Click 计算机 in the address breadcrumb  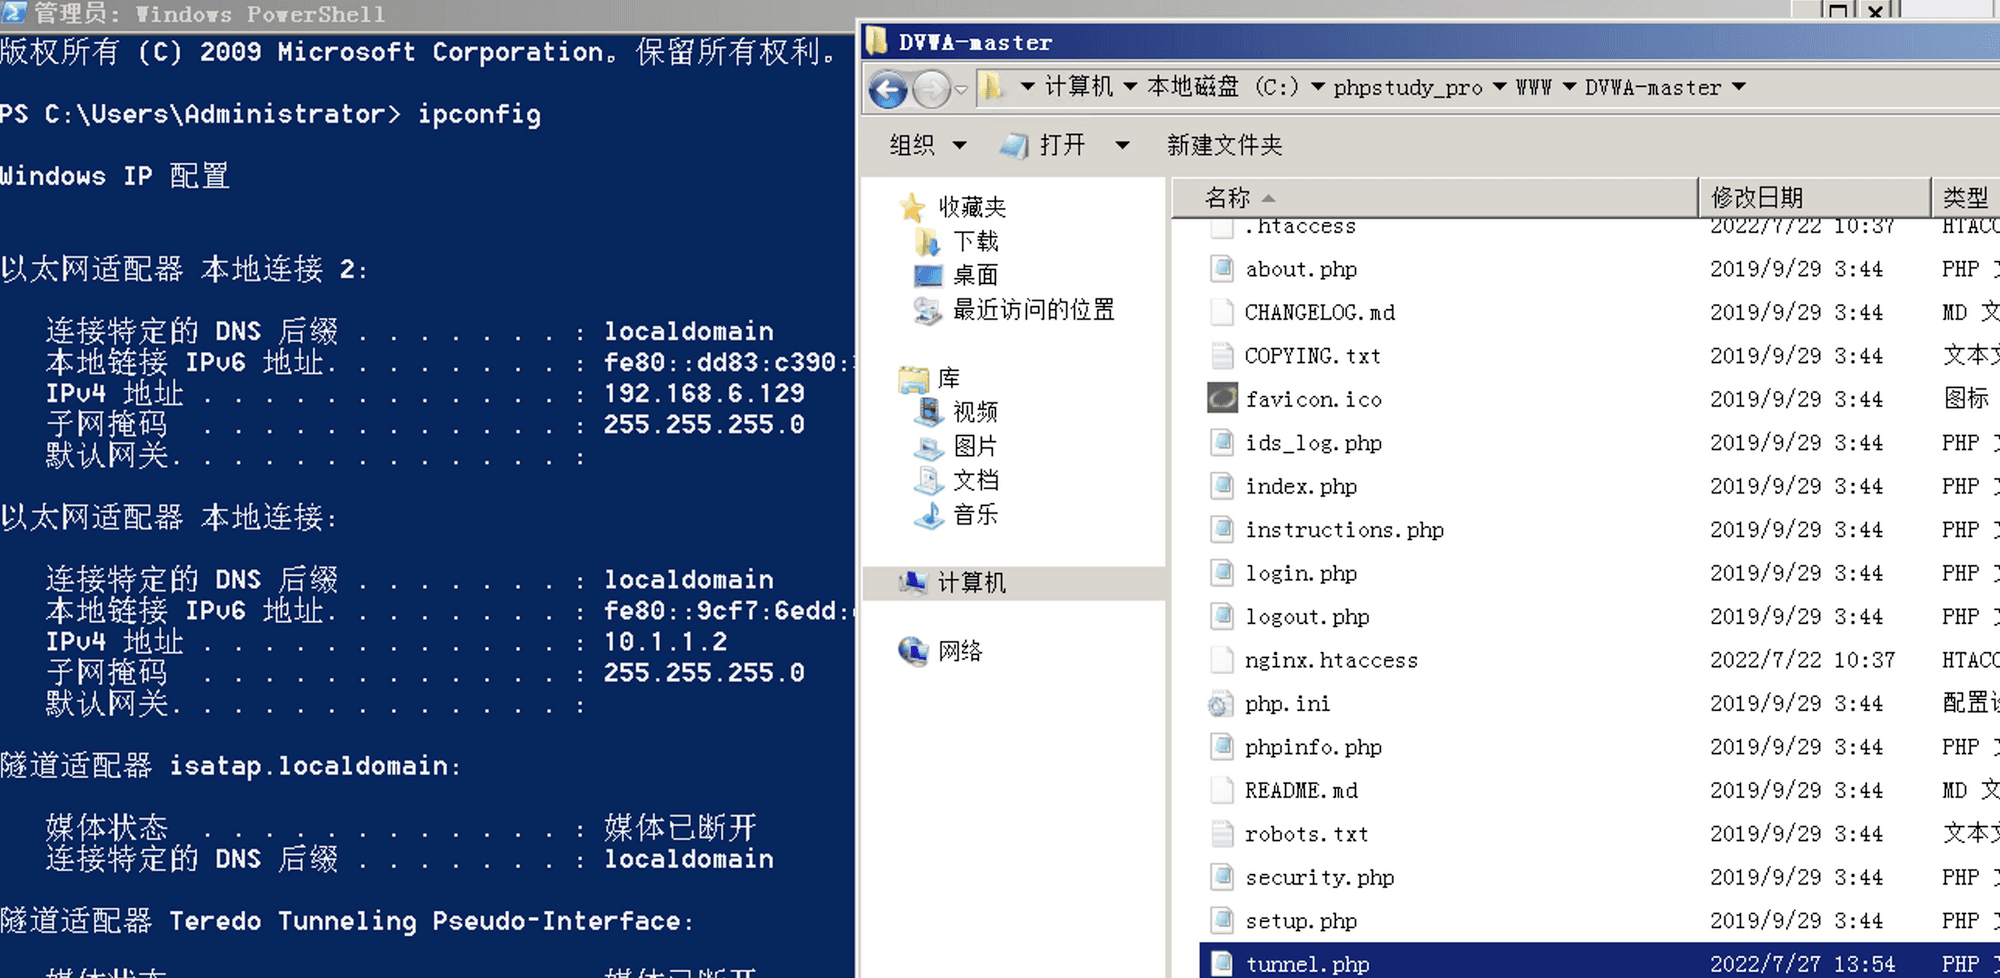click(1079, 87)
